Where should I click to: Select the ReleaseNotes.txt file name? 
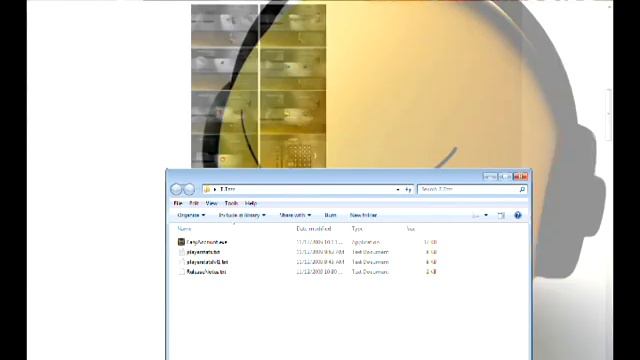click(206, 272)
